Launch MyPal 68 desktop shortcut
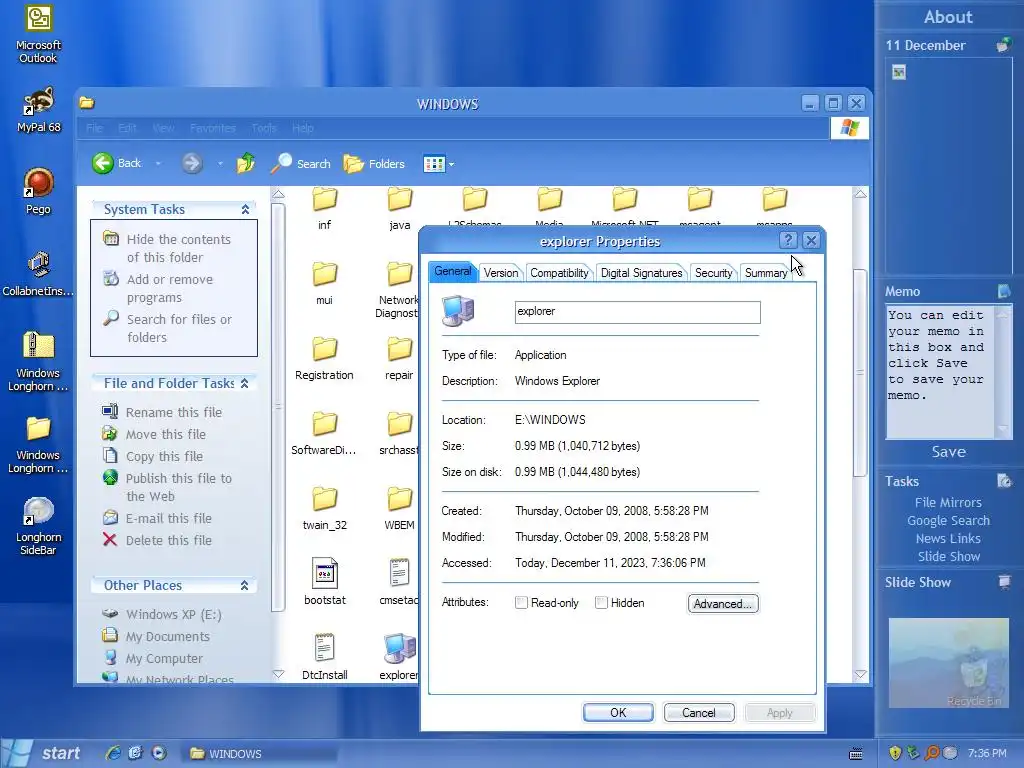The height and width of the screenshot is (768, 1024). [38, 110]
